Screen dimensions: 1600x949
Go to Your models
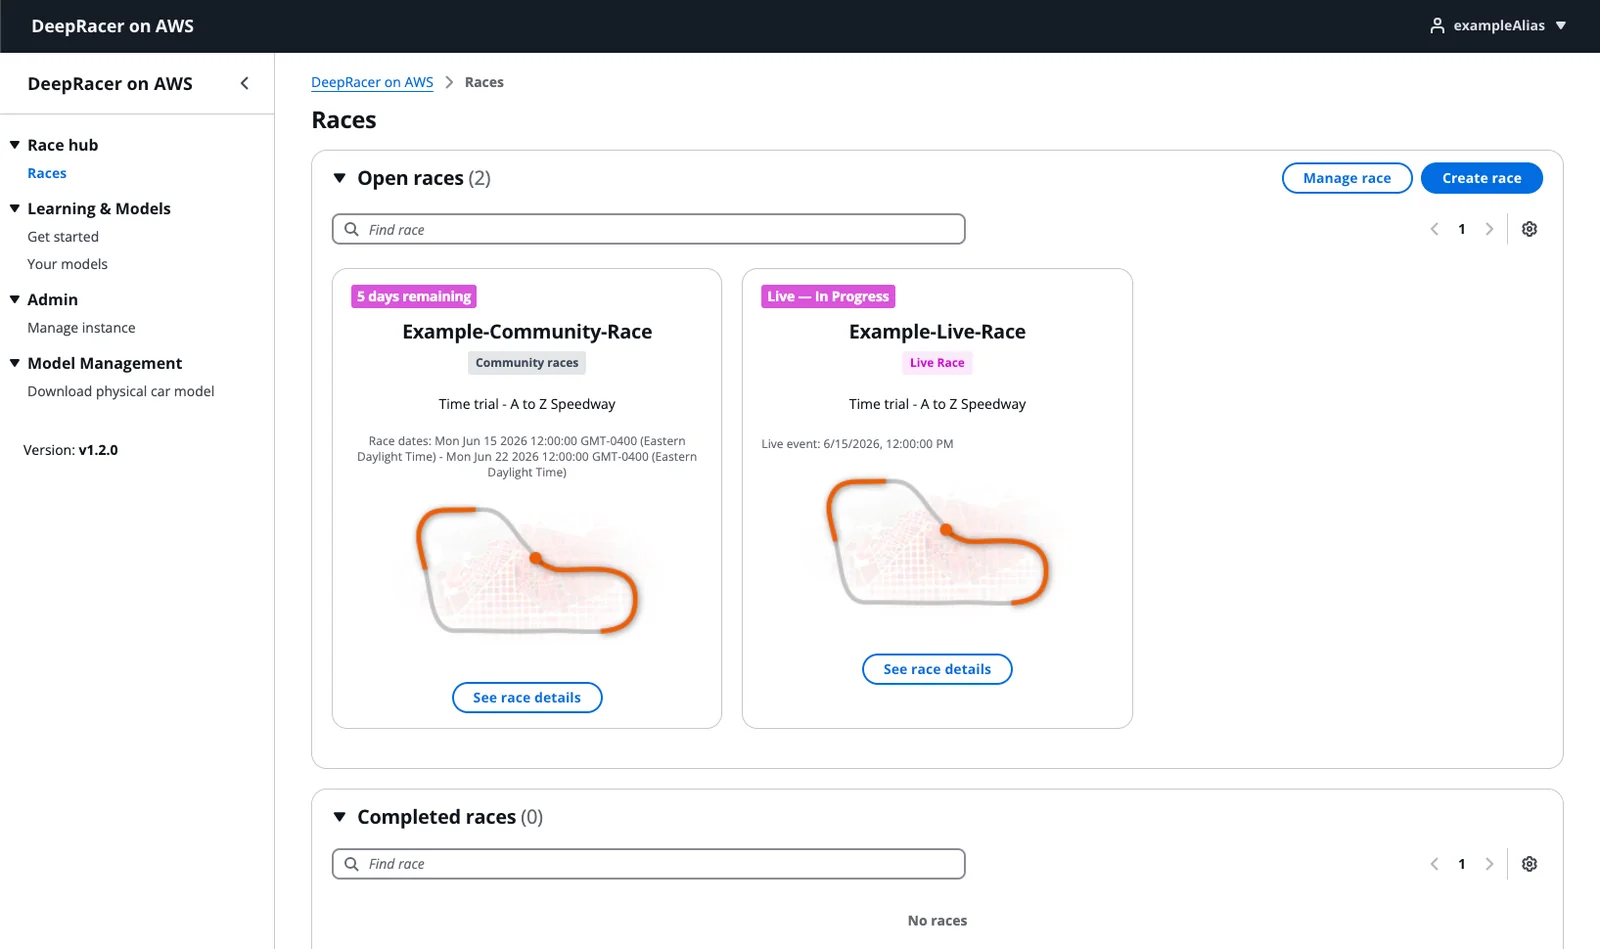coord(67,264)
